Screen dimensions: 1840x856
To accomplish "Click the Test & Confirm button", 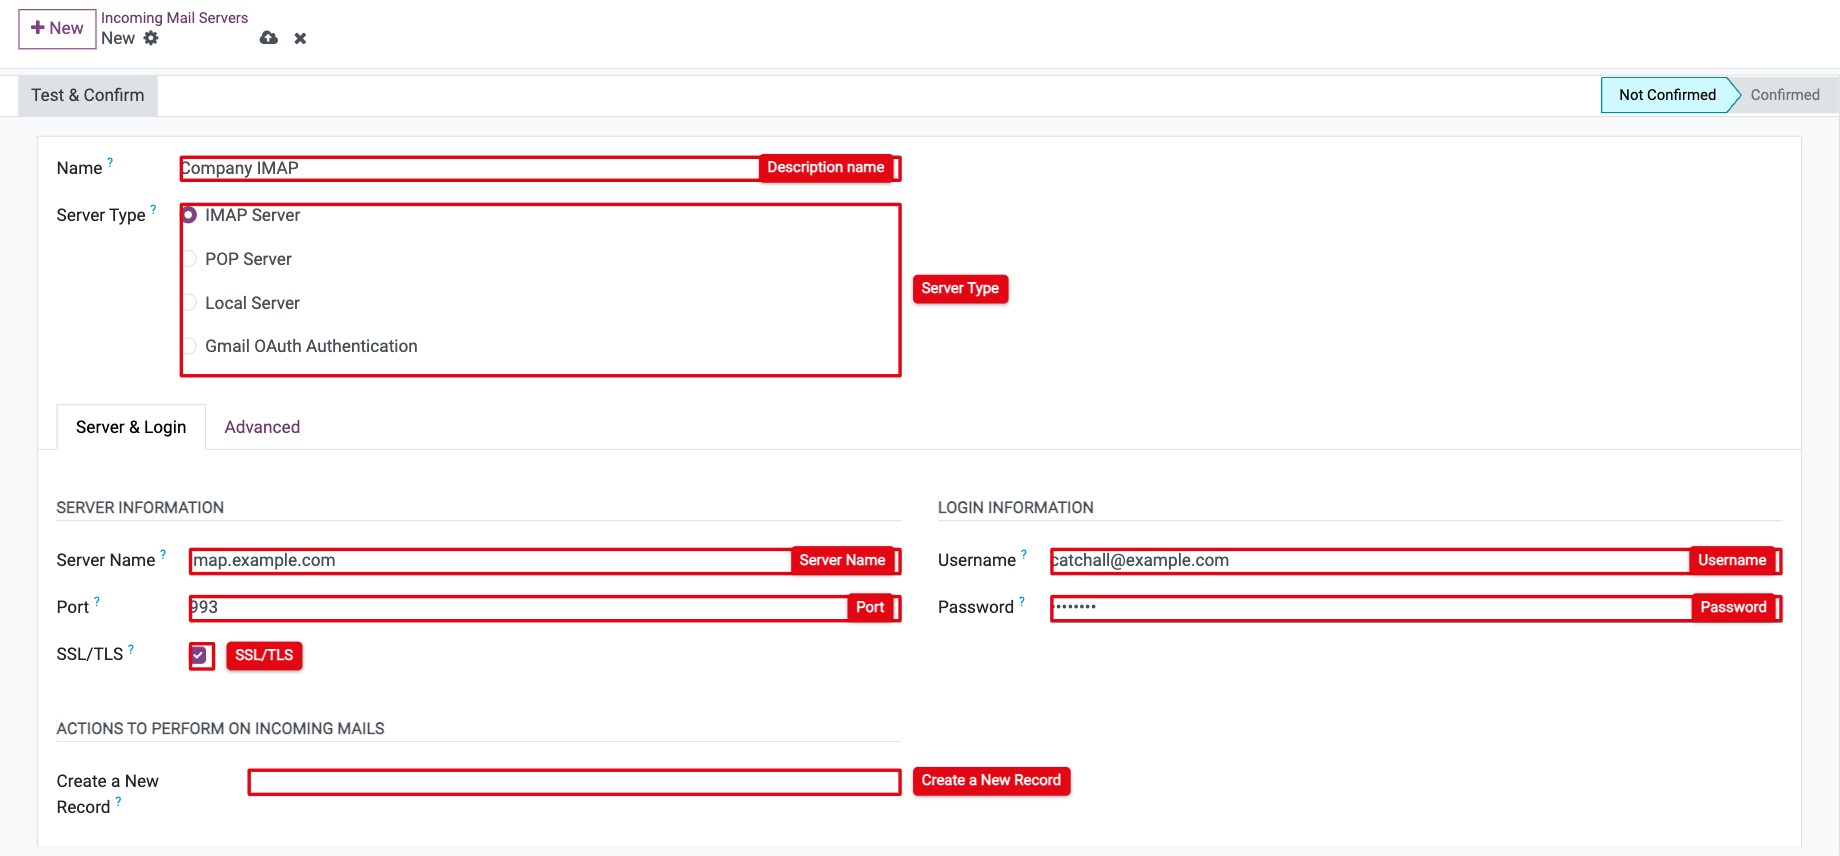I will point(88,95).
